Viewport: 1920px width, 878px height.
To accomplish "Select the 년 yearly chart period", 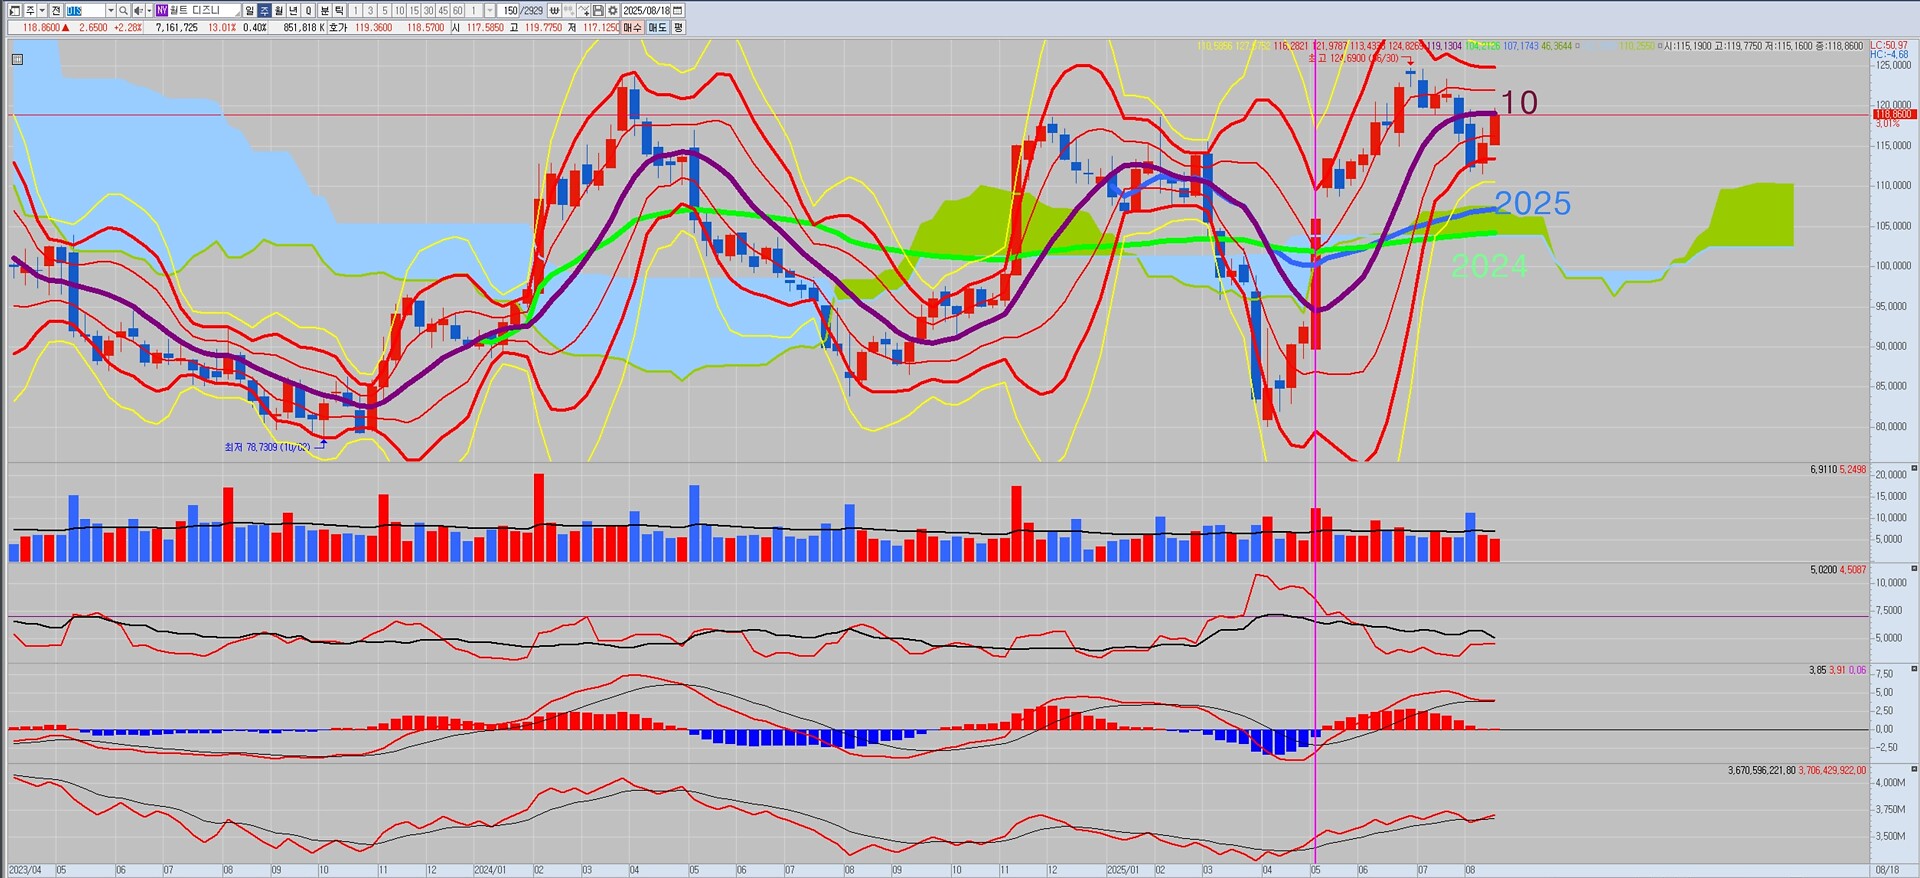I will [293, 10].
